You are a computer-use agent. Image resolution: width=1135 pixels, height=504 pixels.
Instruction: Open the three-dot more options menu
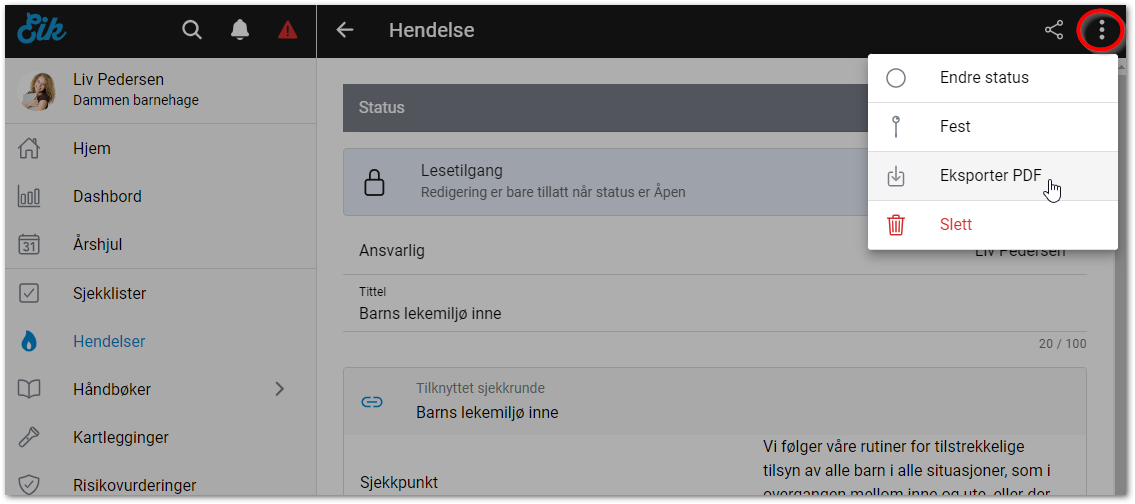1102,30
